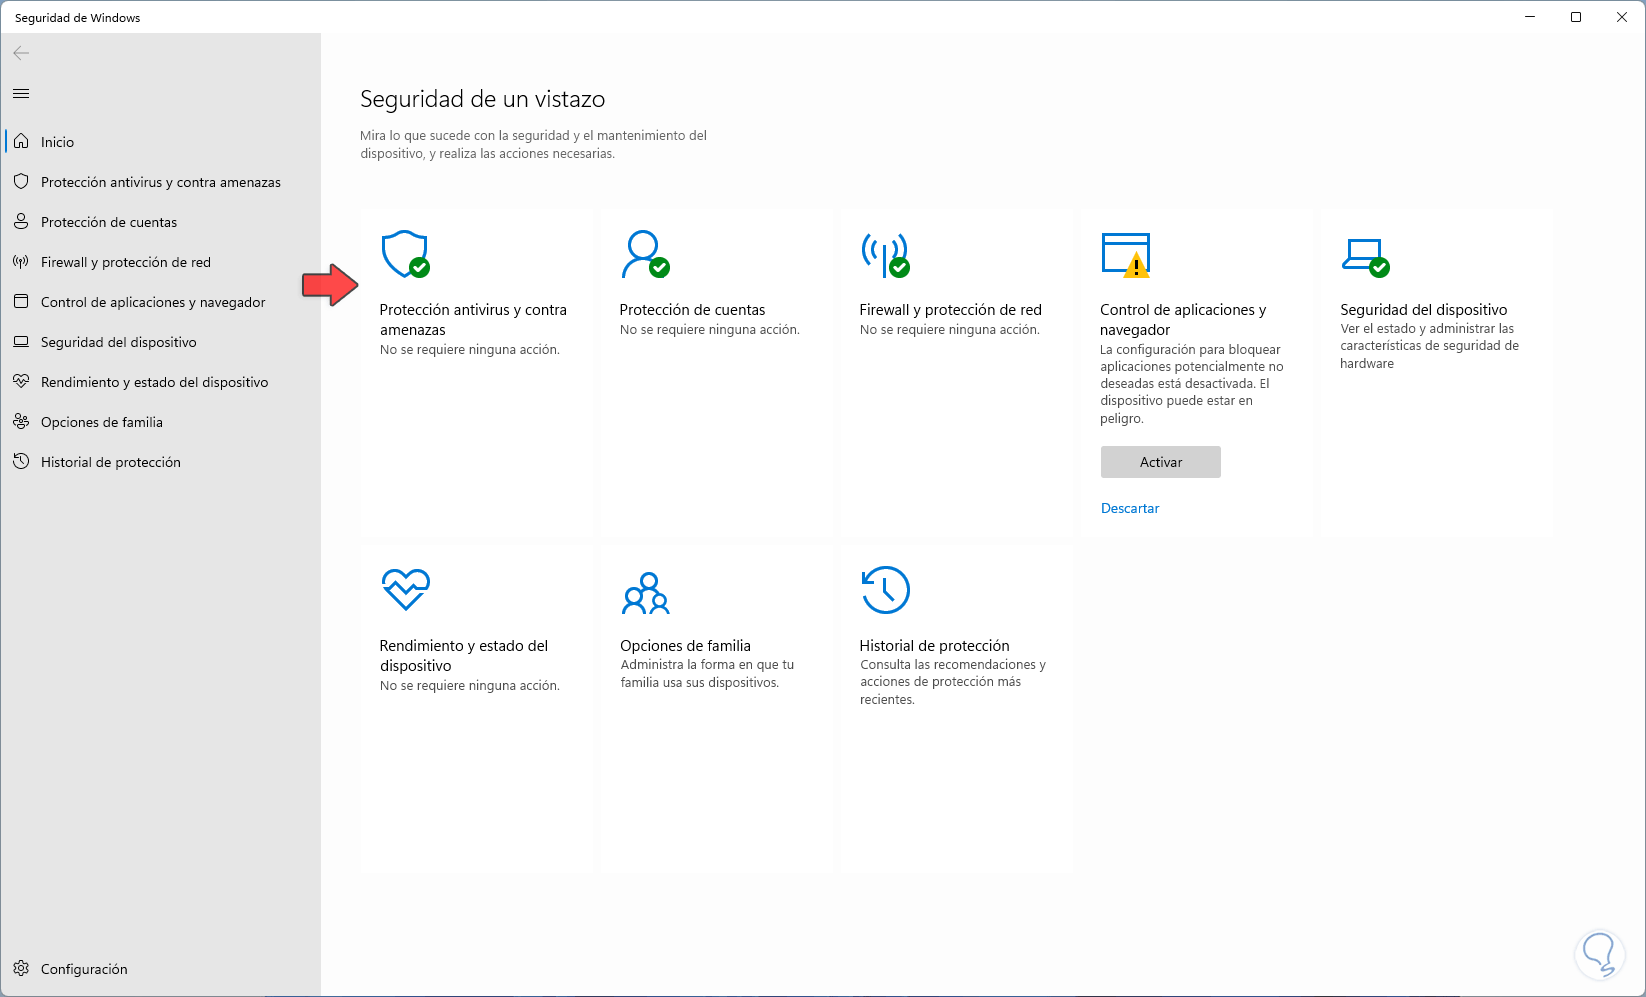The height and width of the screenshot is (997, 1646).
Task: Click the shield icon for antivirus in sidebar
Action: pos(21,181)
